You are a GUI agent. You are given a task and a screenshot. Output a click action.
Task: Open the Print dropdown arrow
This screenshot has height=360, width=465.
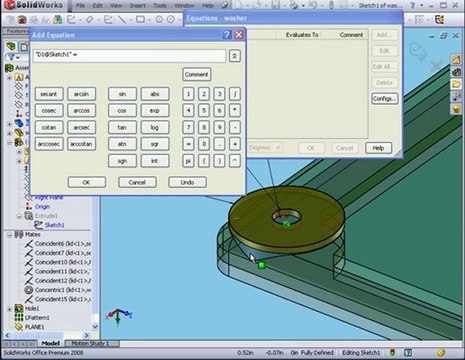[x=303, y=6]
